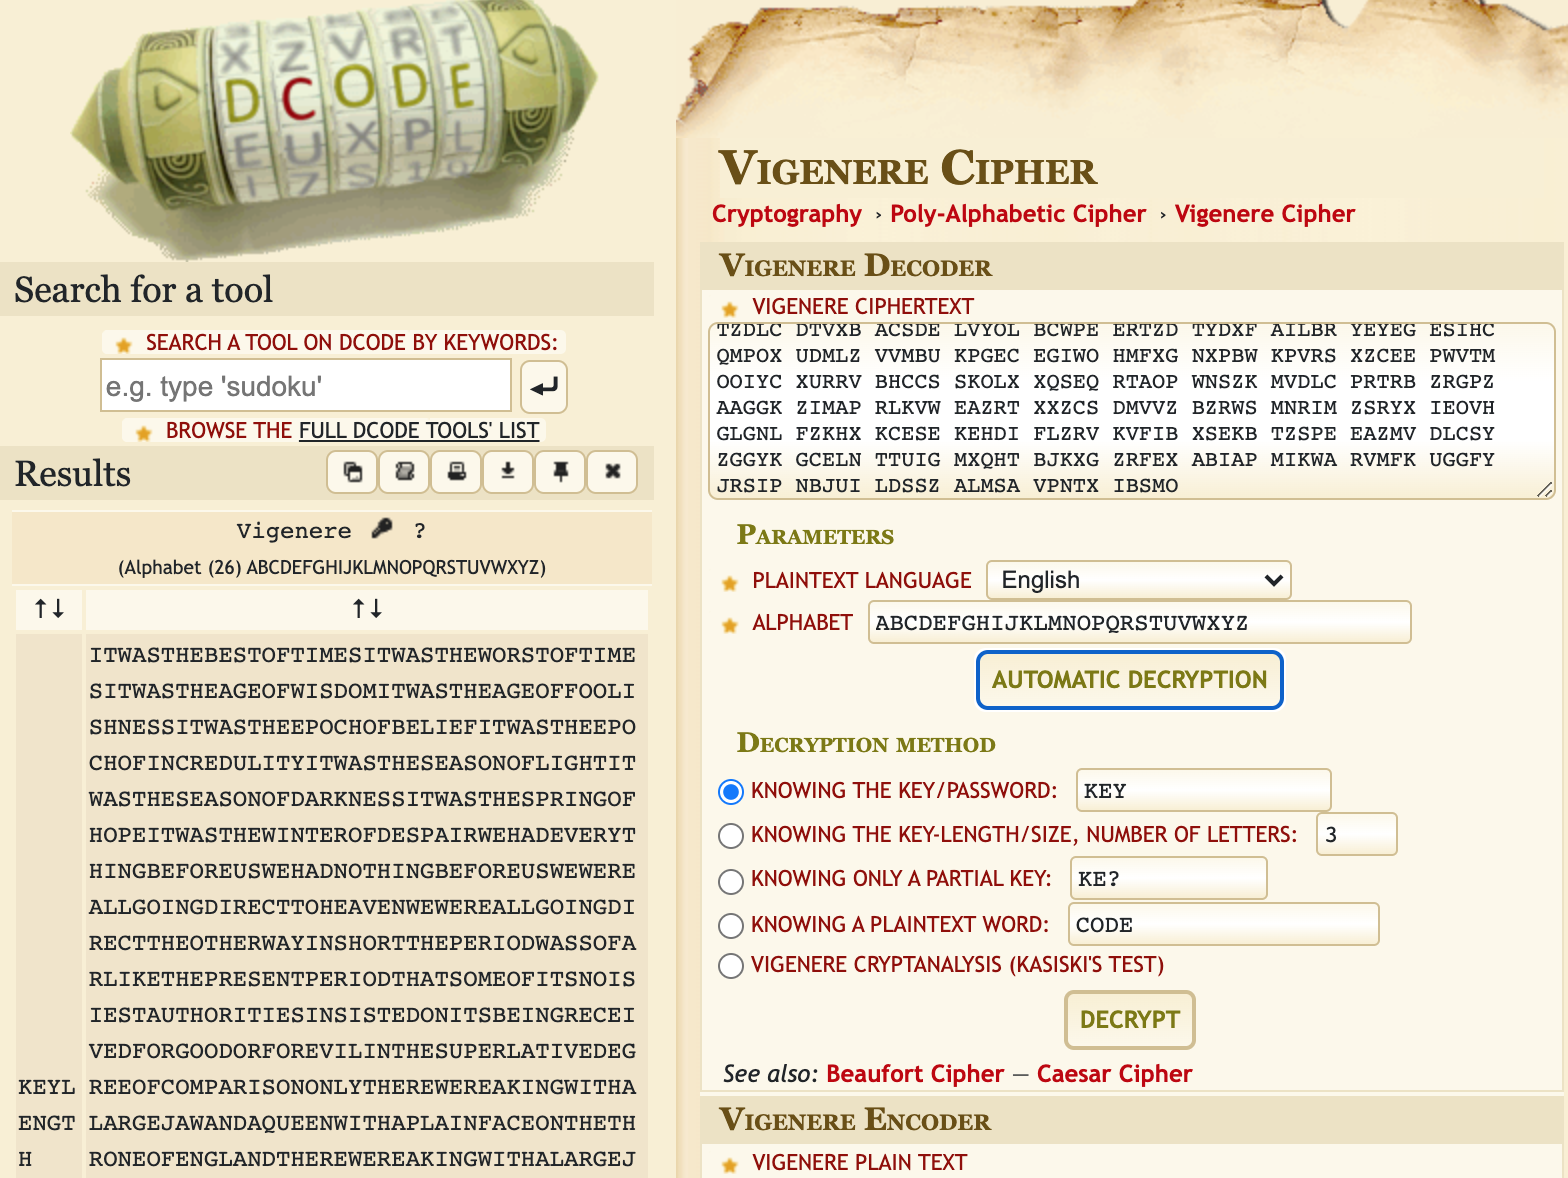Select Vigenere cryptanalysis Kasiski's test radio

[731, 965]
